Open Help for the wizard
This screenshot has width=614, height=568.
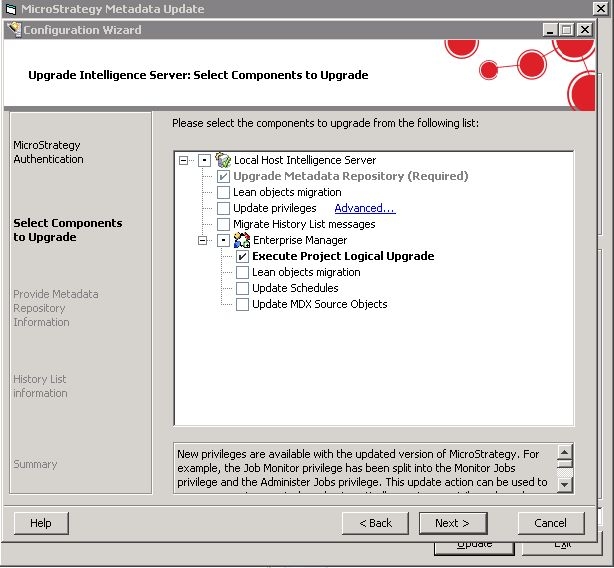41,523
